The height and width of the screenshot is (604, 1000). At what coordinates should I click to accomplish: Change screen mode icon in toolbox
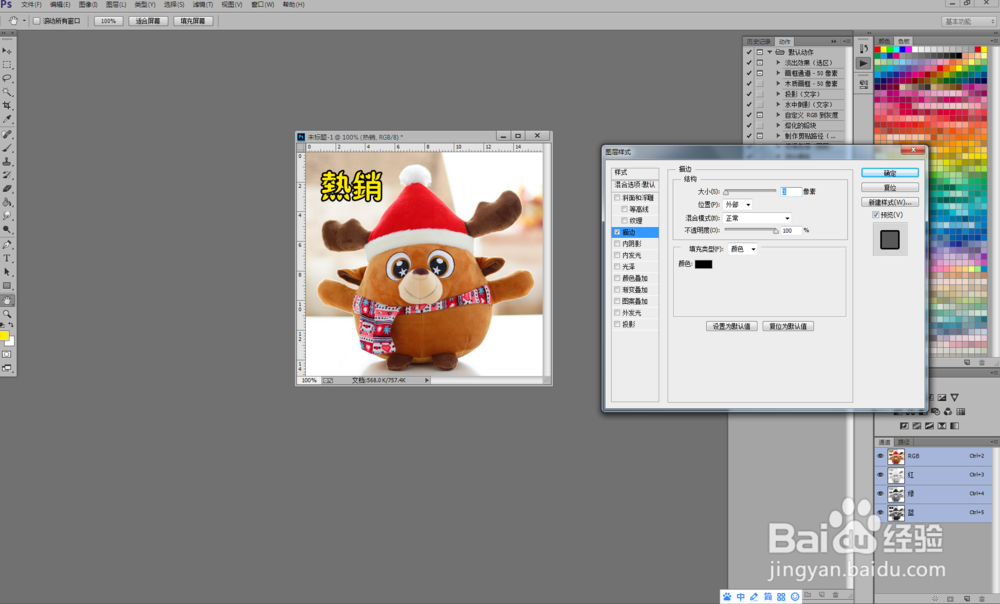click(x=7, y=368)
